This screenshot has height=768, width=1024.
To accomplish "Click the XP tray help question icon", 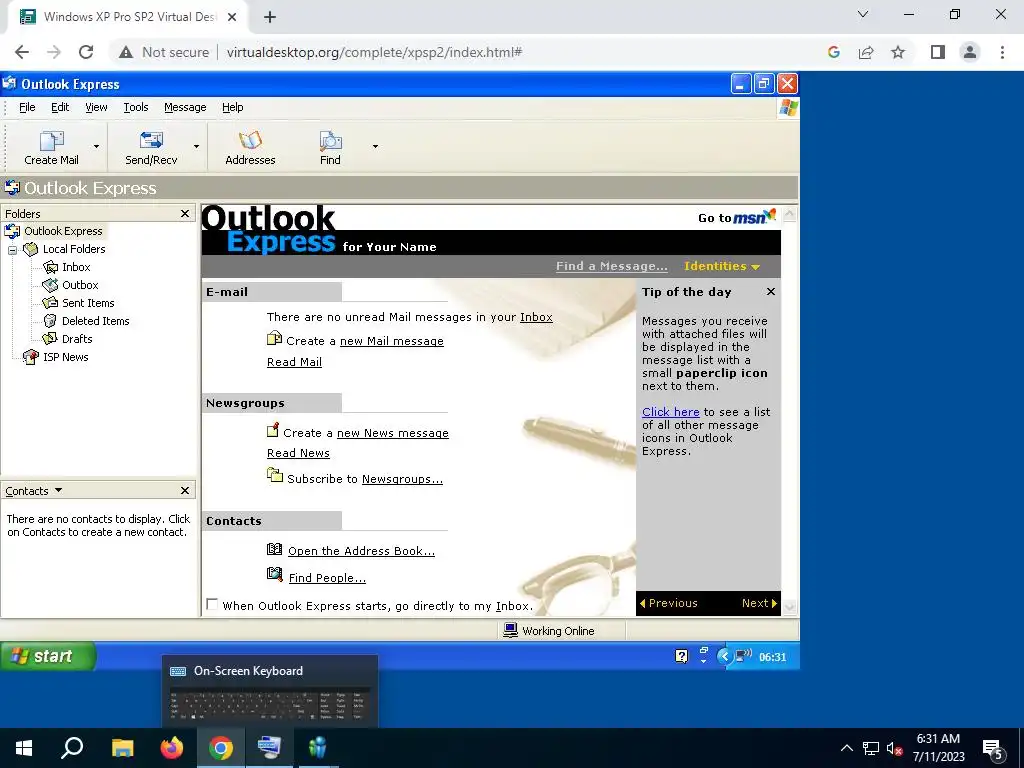I will click(x=681, y=656).
